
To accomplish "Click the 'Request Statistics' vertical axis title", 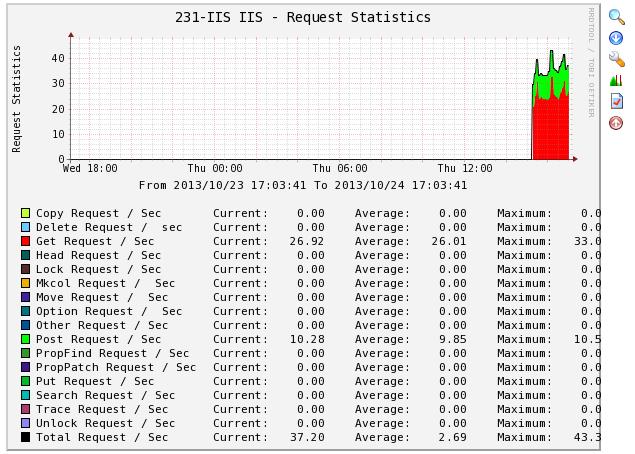I will 16,99.
